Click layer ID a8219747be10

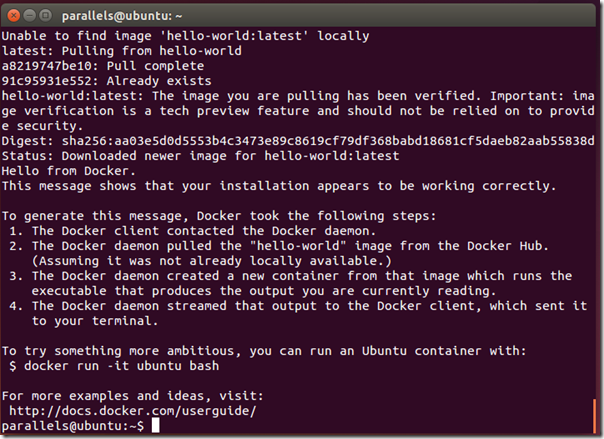coord(47,66)
